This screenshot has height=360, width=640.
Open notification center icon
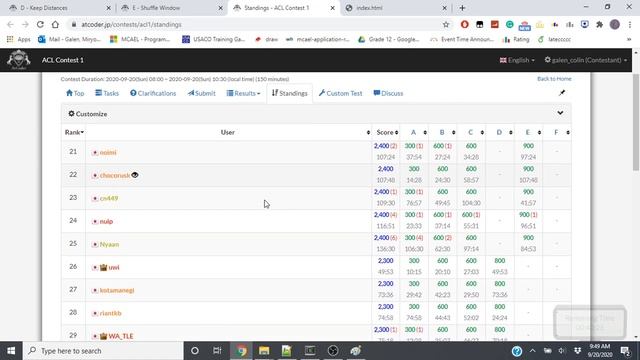[625, 351]
